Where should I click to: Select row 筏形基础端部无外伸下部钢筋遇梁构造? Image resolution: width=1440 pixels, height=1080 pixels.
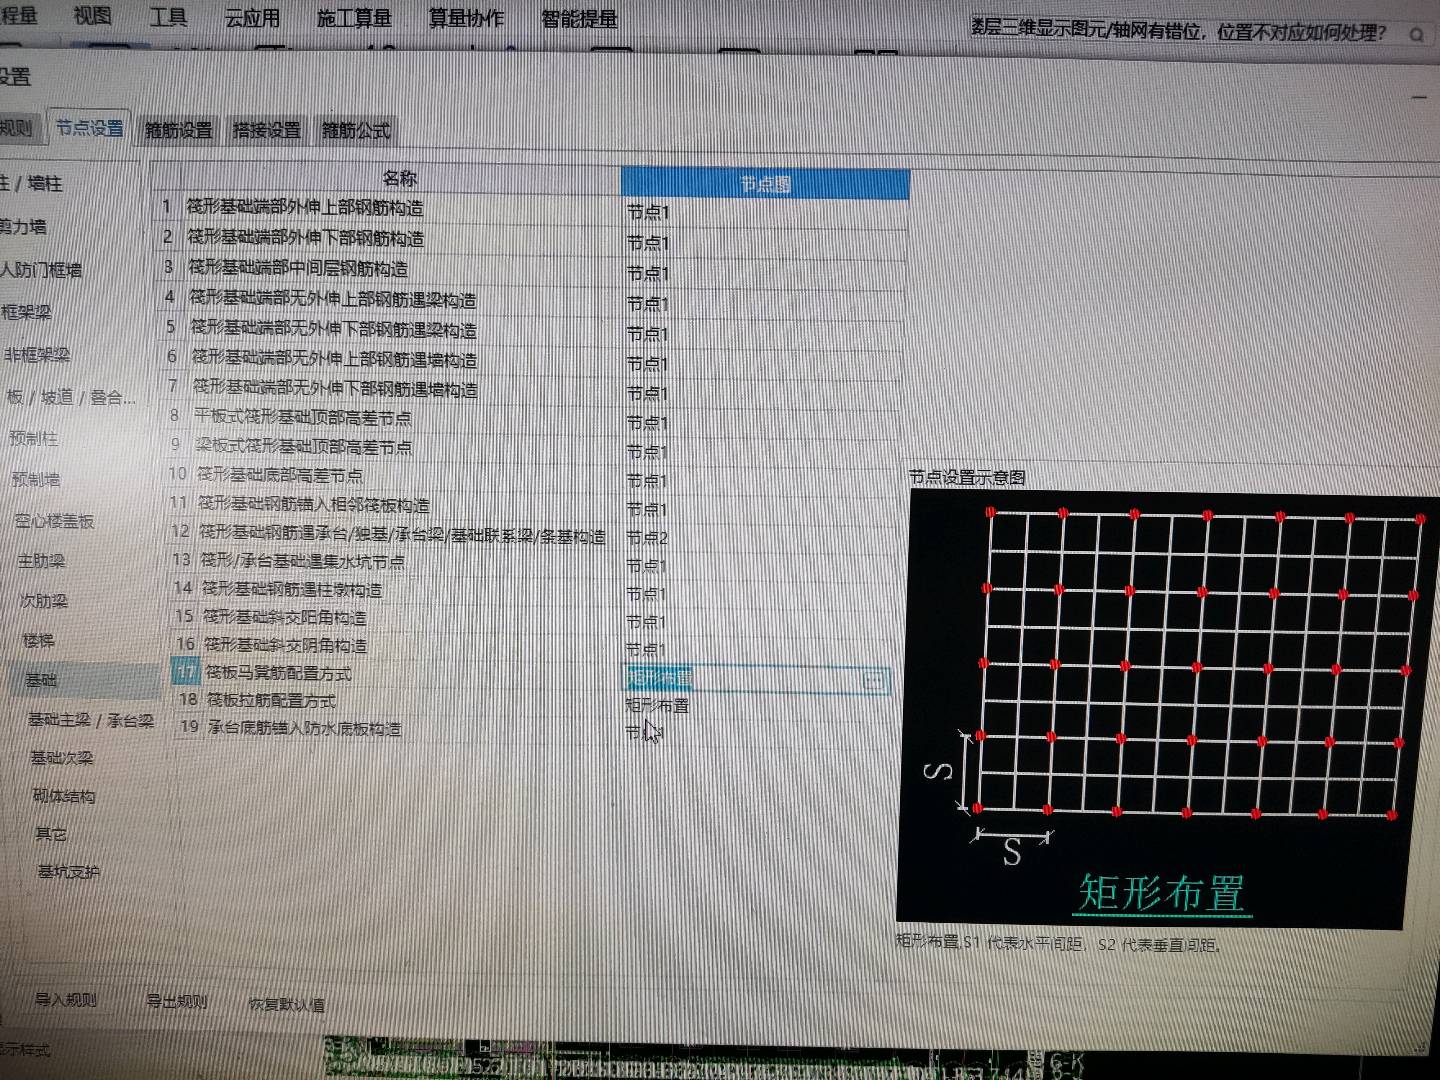click(x=334, y=328)
